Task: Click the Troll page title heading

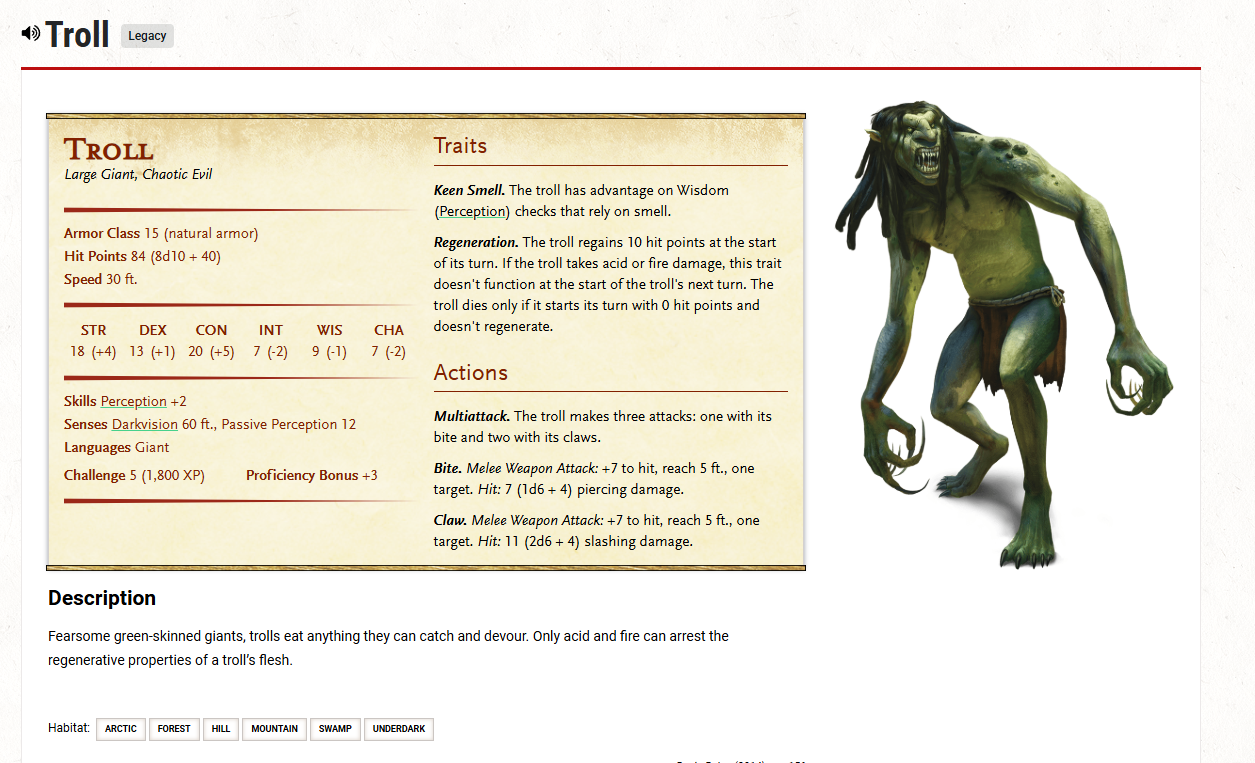Action: click(x=77, y=35)
